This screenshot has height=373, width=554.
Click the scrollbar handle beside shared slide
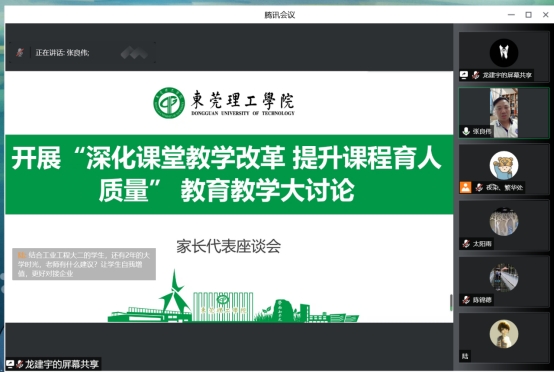tap(451, 303)
